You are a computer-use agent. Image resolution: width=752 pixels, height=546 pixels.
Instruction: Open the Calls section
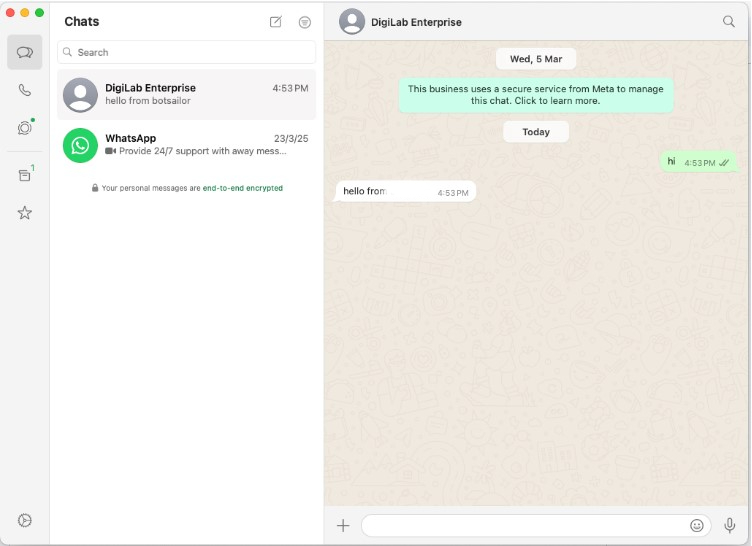(25, 90)
